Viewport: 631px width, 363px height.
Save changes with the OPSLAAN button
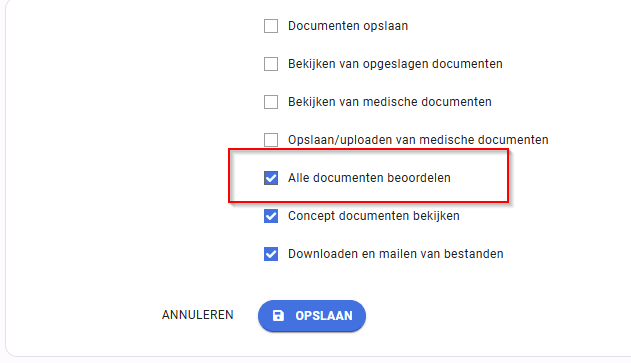pos(312,316)
